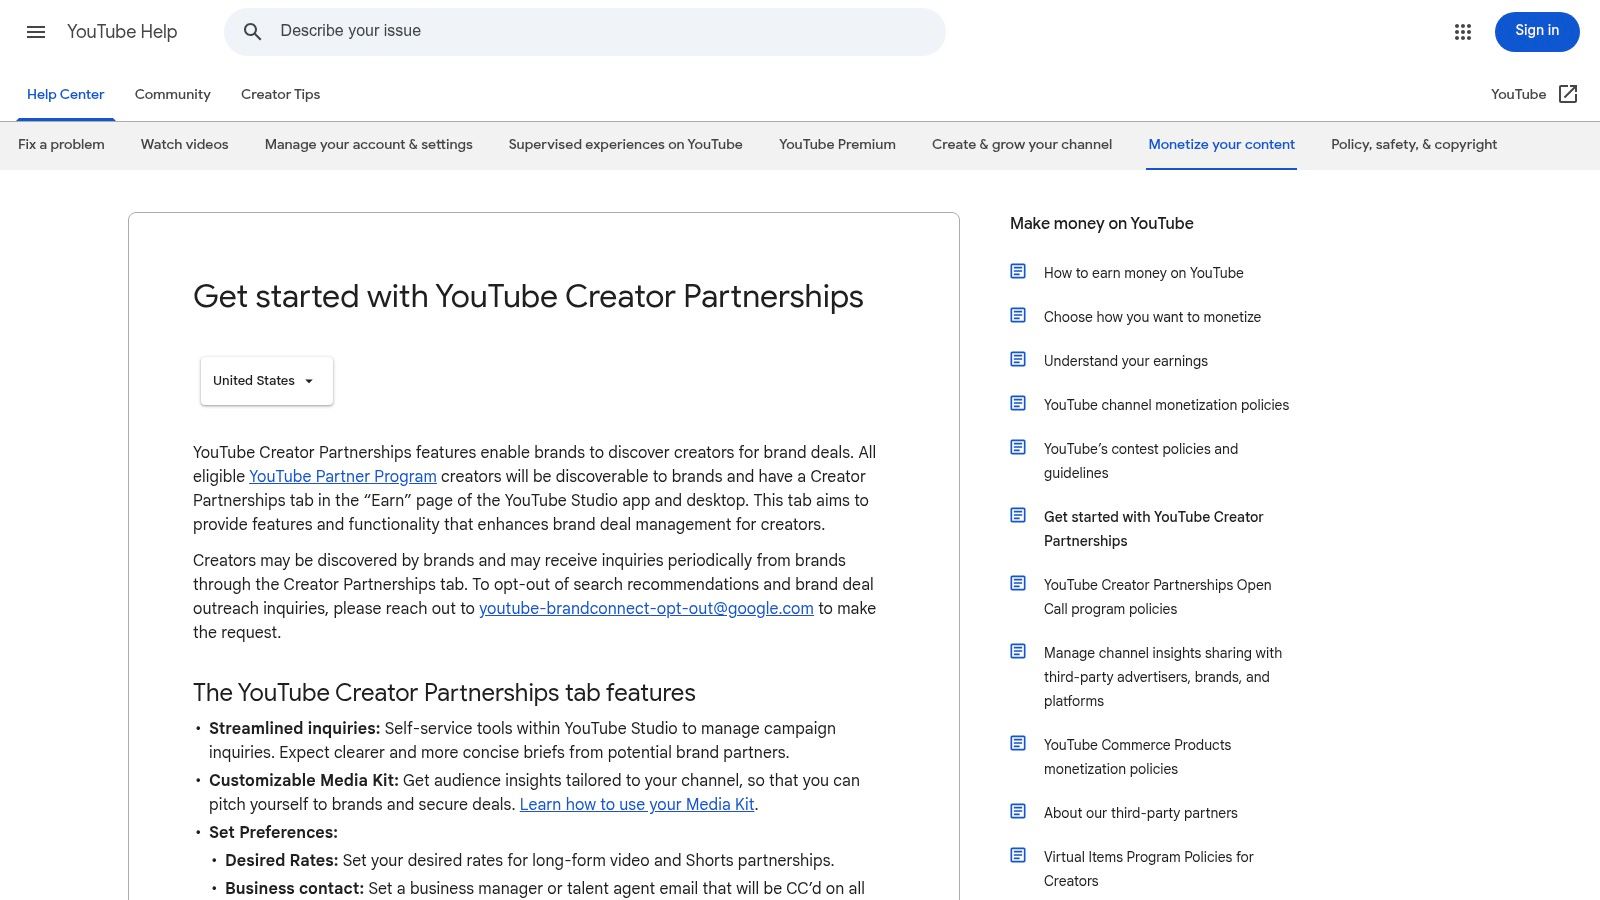Viewport: 1600px width, 900px height.
Task: Click the YouTube external link icon
Action: click(x=1568, y=94)
